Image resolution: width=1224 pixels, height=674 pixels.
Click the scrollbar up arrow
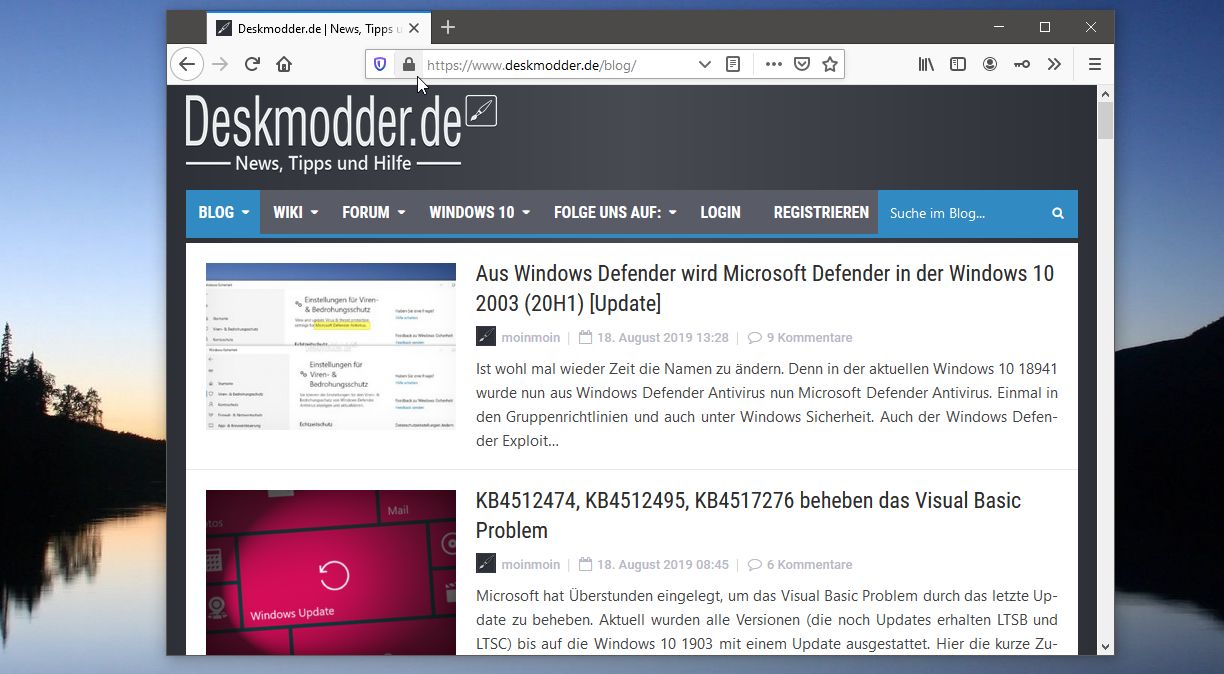[x=1105, y=94]
